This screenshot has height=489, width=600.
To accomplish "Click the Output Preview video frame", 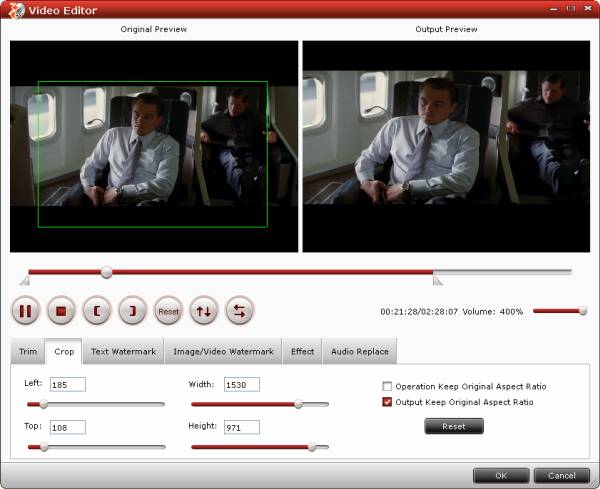I will coord(446,147).
